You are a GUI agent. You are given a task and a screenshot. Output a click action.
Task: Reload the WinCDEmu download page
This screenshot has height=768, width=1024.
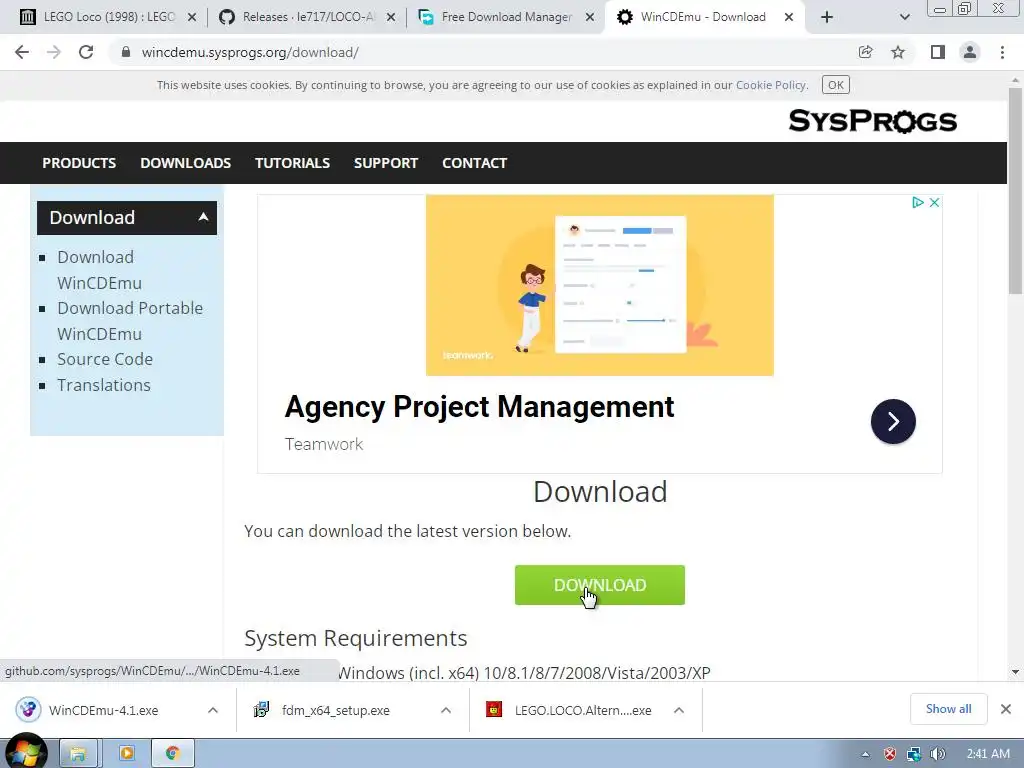86,52
